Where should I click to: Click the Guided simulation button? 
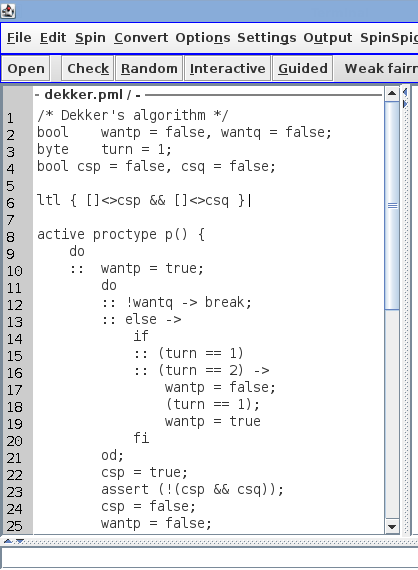click(303, 68)
